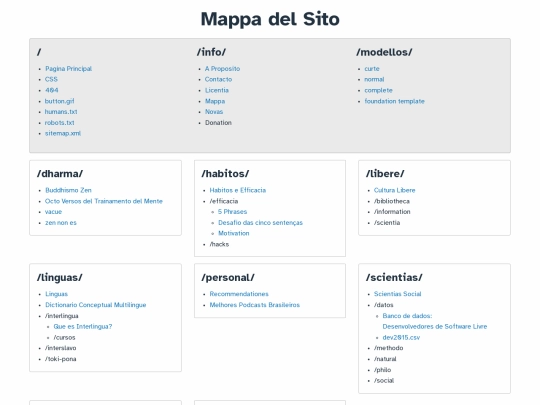Click the /dharma/ card heading
This screenshot has width=540, height=405.
(x=60, y=174)
